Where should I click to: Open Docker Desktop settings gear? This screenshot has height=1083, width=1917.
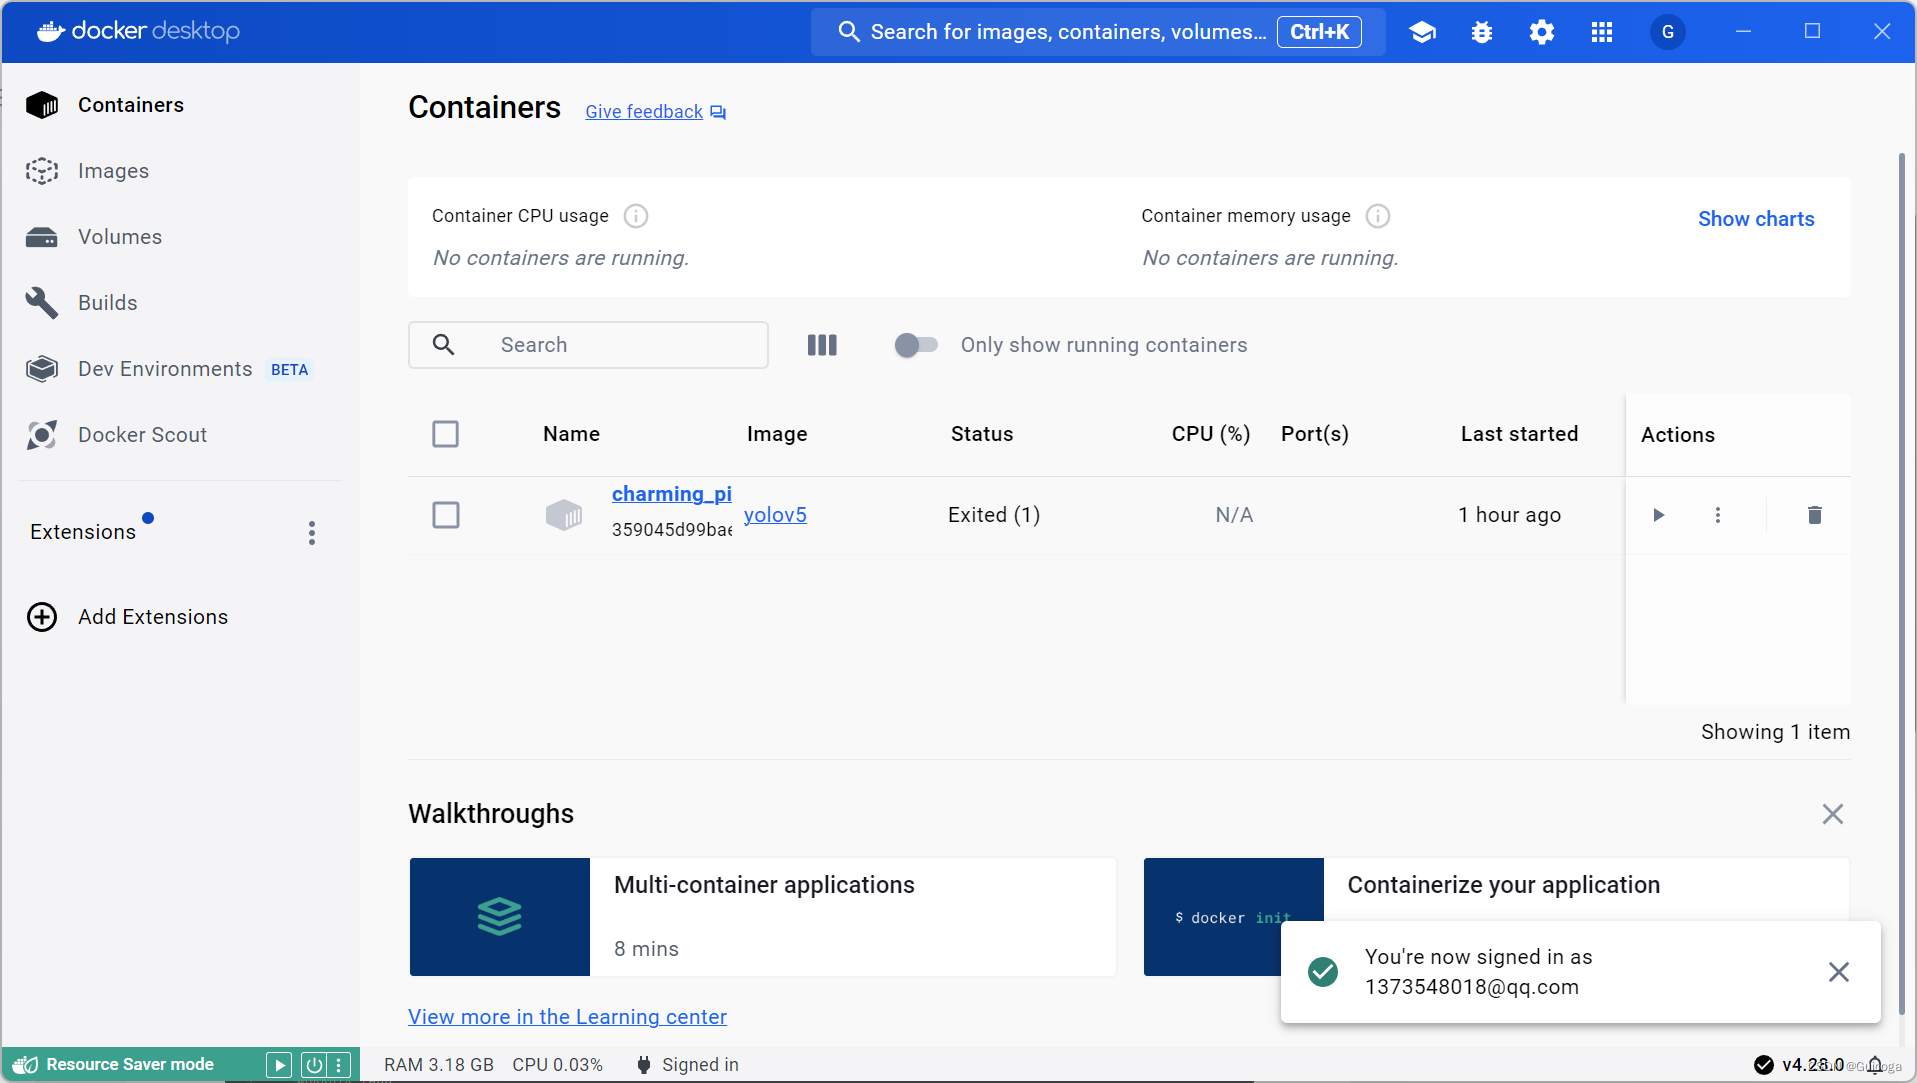(1541, 31)
